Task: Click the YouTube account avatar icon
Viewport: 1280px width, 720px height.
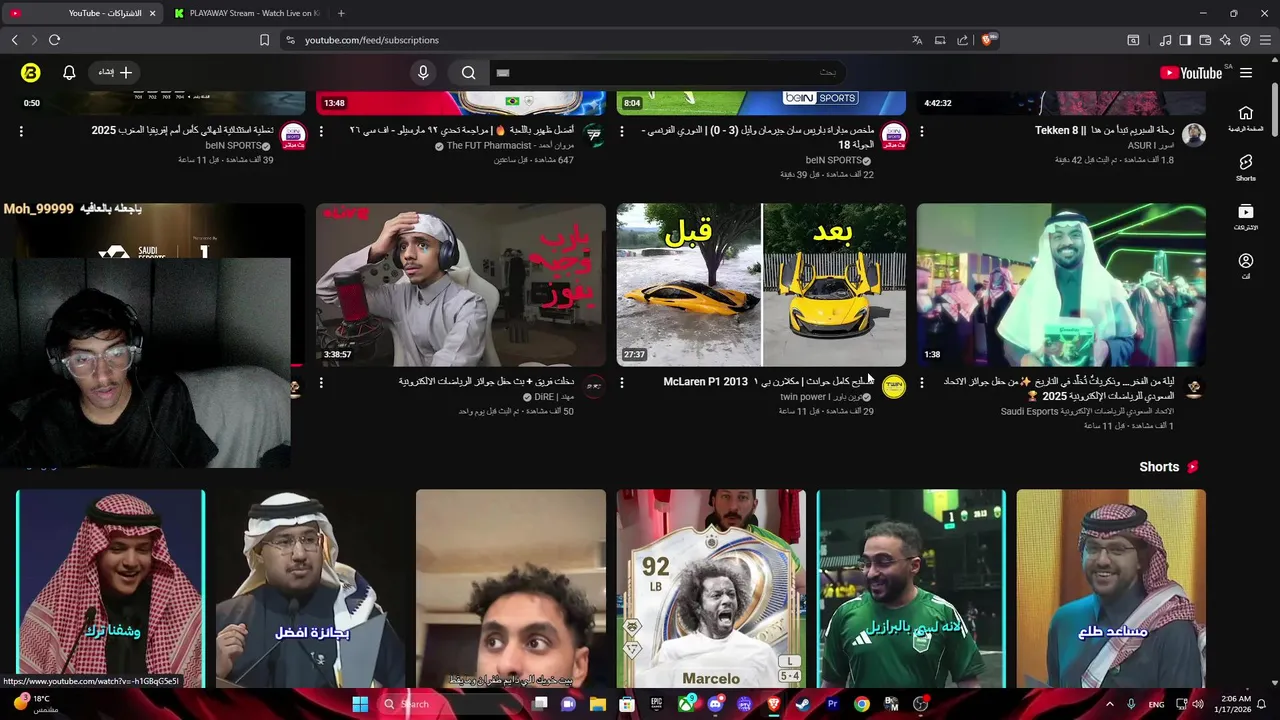Action: (31, 72)
